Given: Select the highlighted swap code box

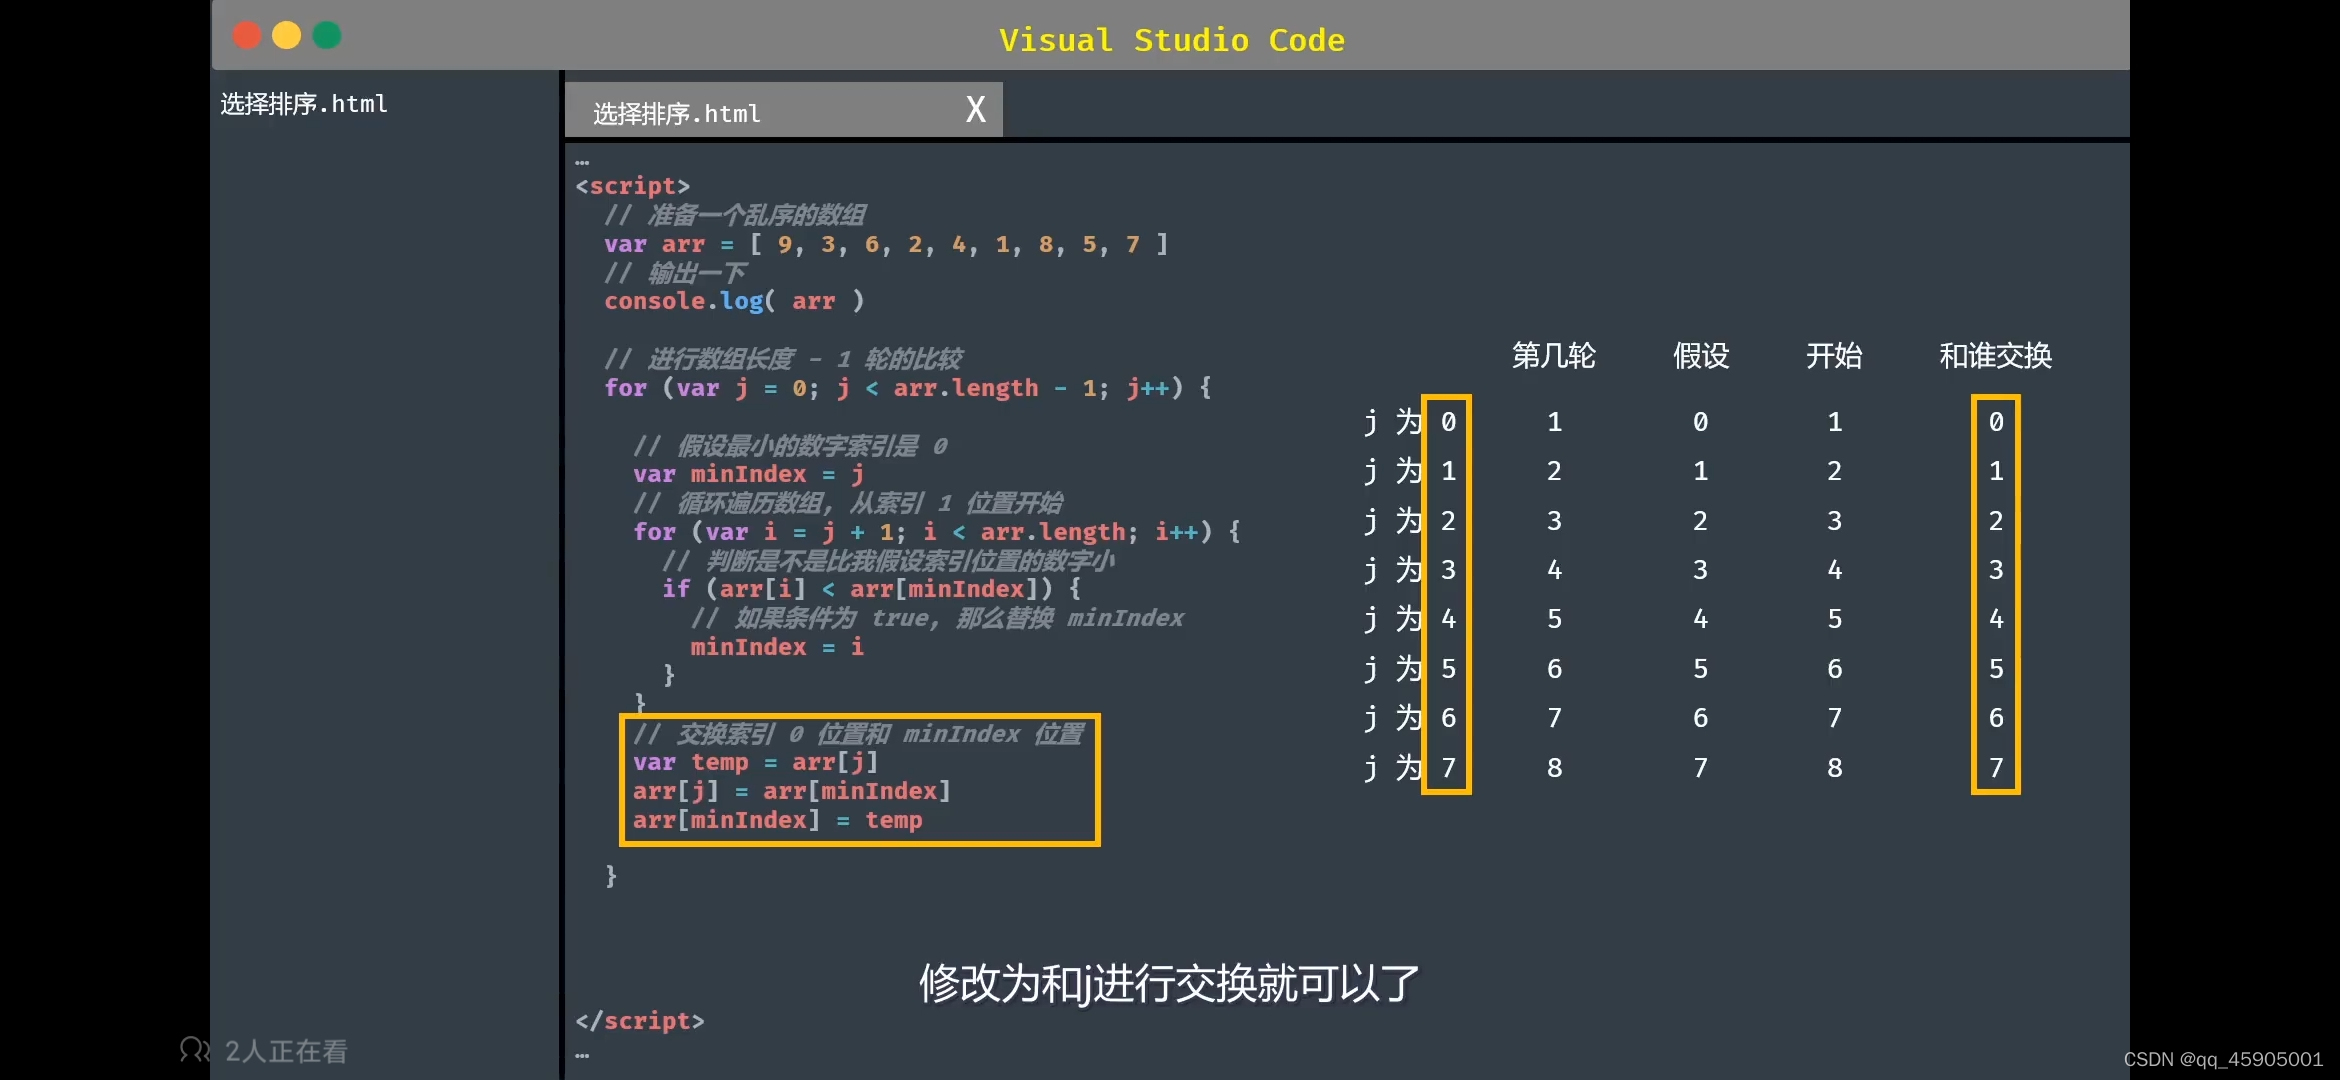Looking at the screenshot, I should pos(858,780).
